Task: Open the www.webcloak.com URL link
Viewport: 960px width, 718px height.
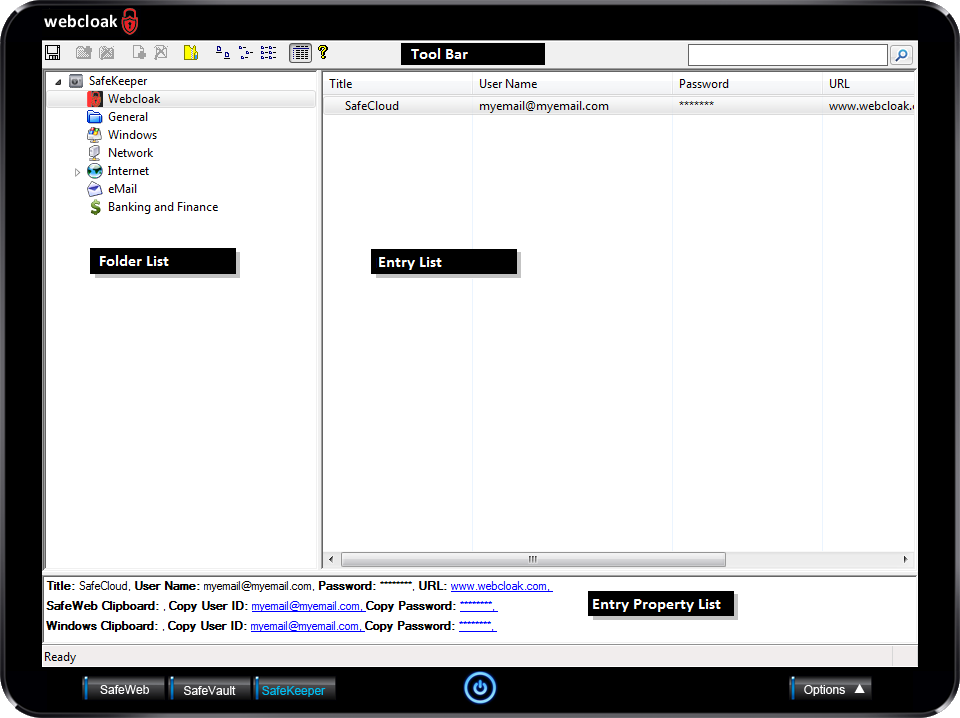Action: tap(499, 586)
